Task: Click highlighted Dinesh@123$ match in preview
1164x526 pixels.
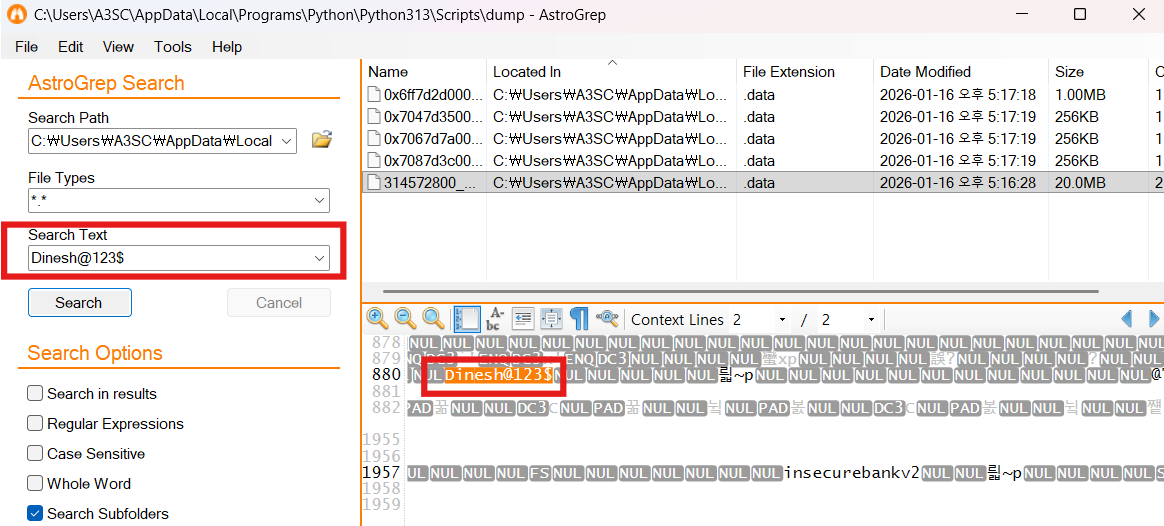Action: (x=498, y=375)
